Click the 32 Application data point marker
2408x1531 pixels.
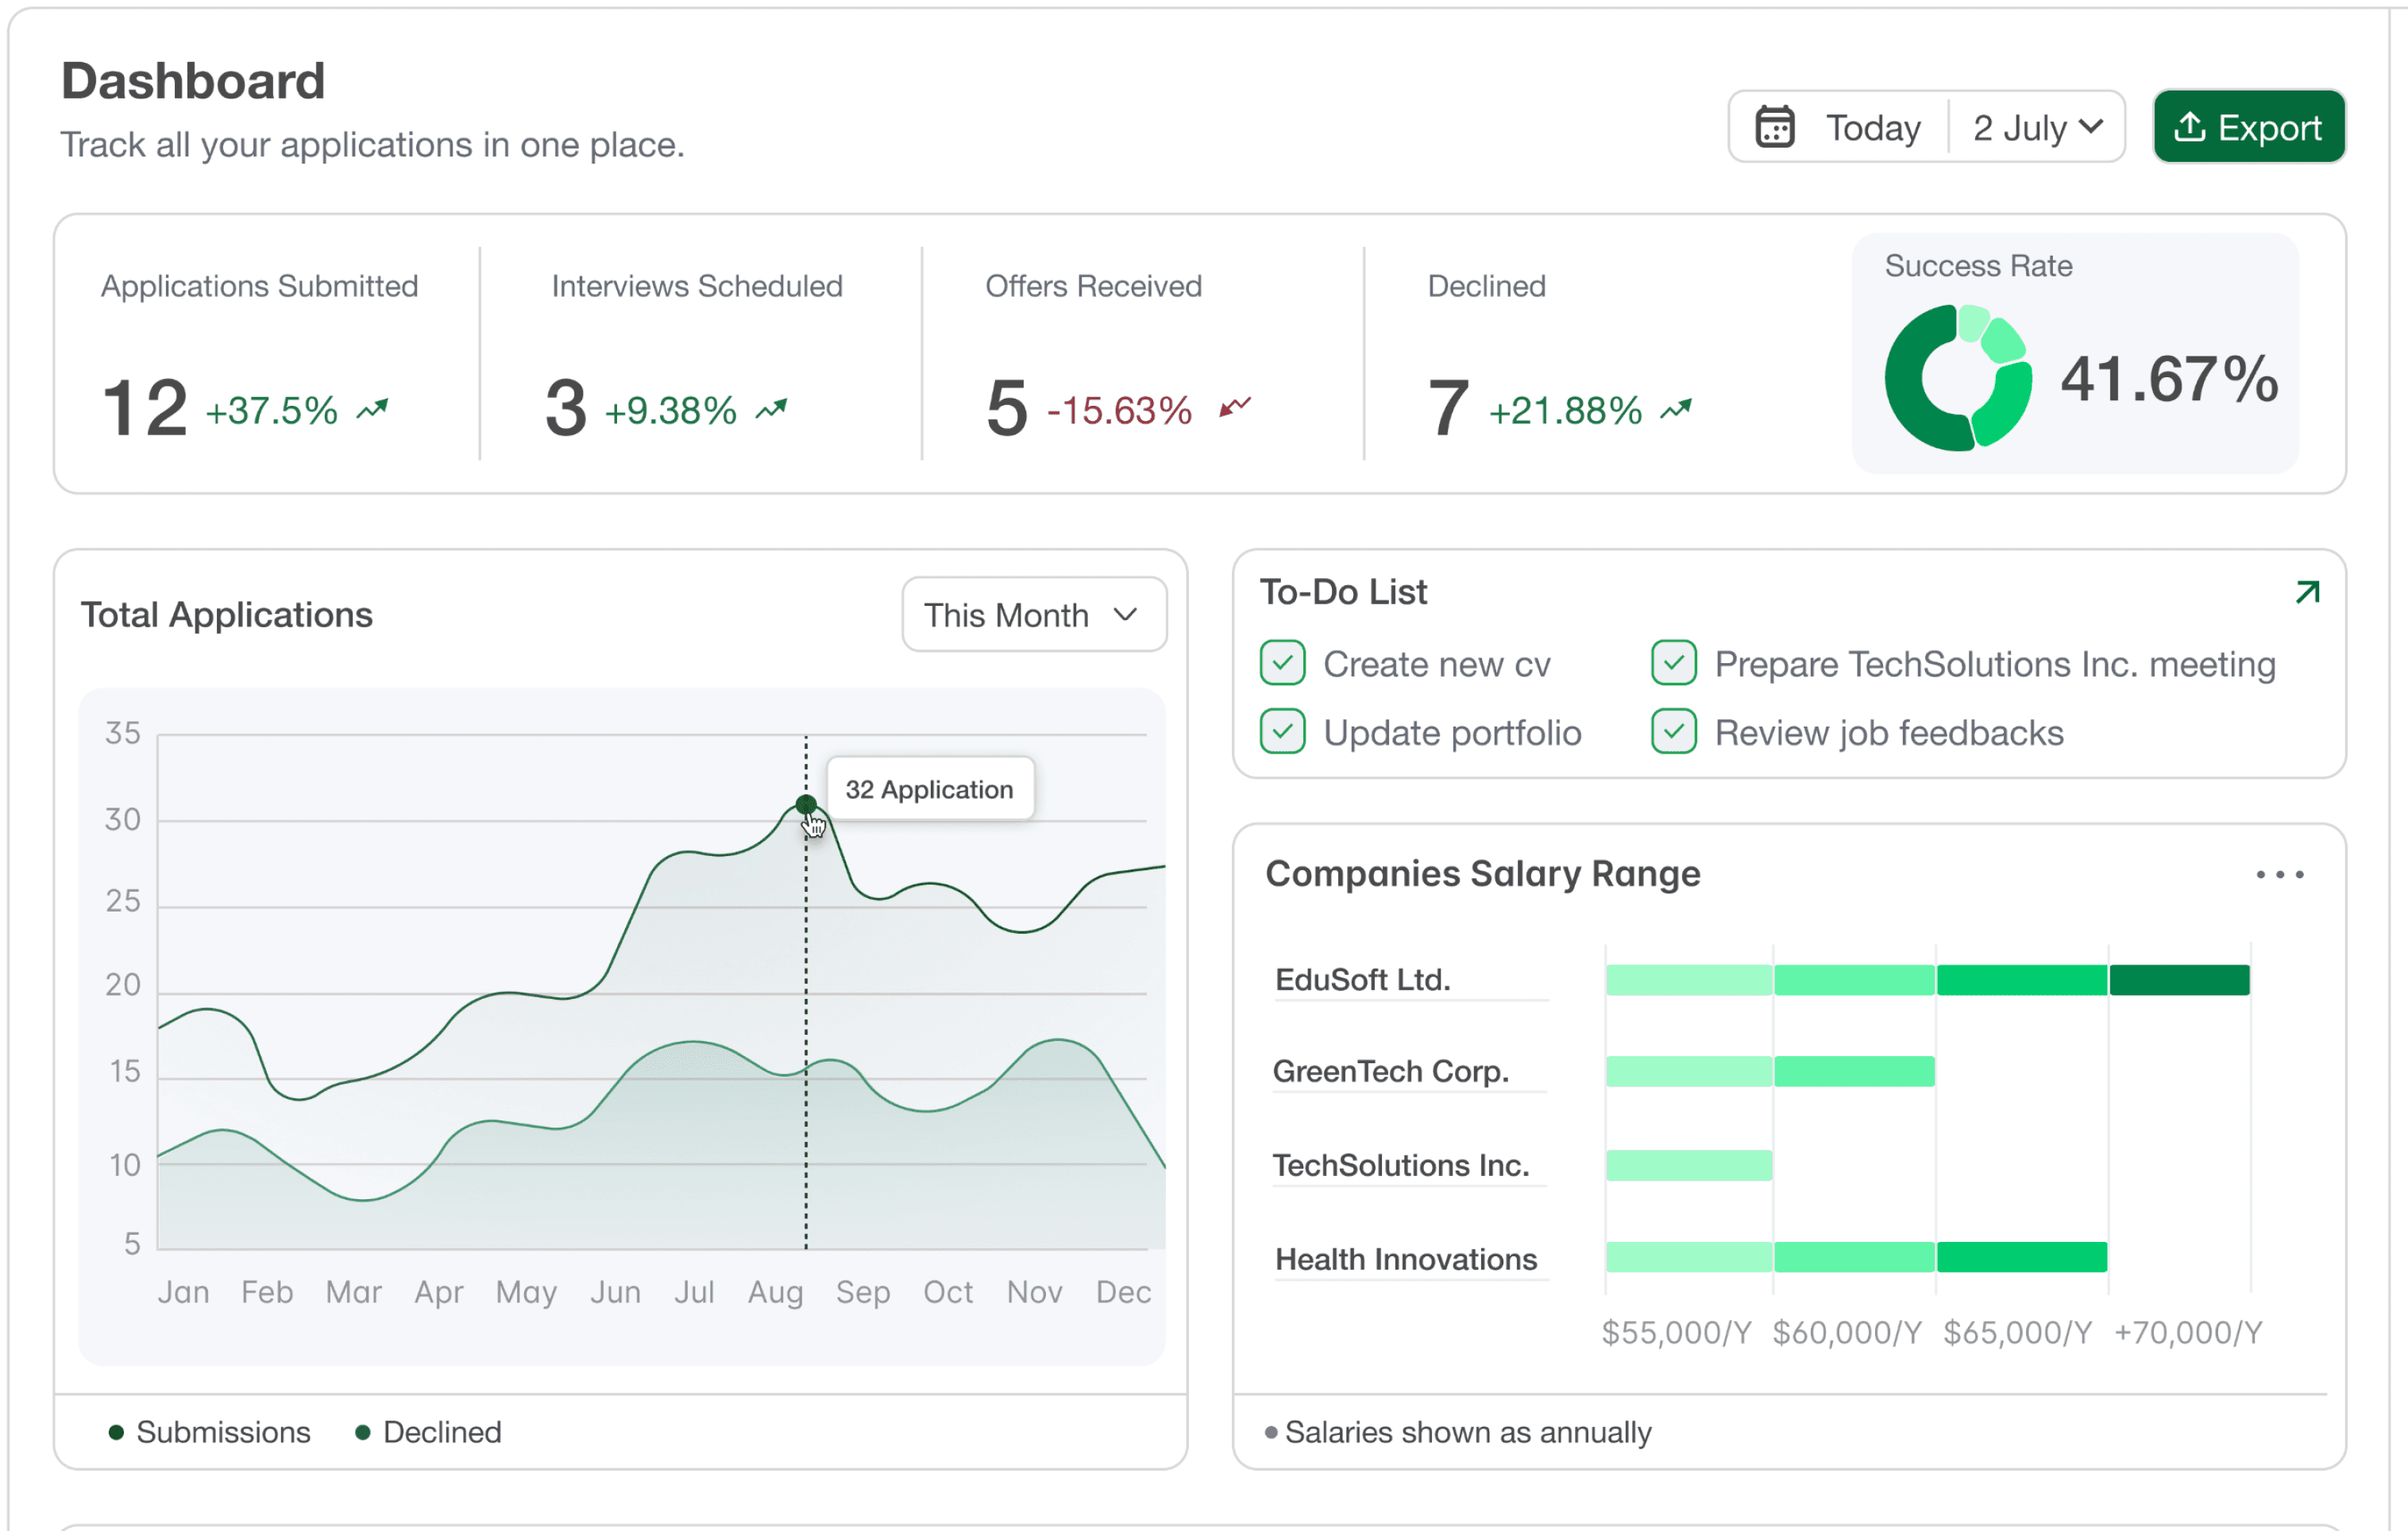point(806,805)
